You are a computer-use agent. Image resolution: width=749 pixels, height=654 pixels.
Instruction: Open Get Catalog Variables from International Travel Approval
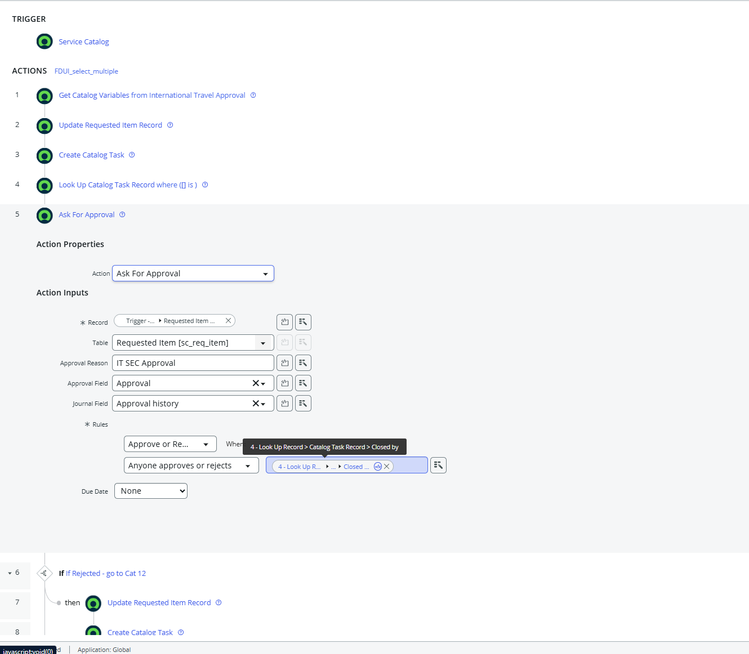(x=152, y=95)
